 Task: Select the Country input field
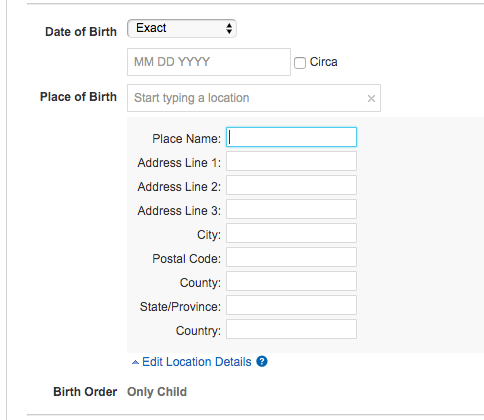(x=291, y=329)
